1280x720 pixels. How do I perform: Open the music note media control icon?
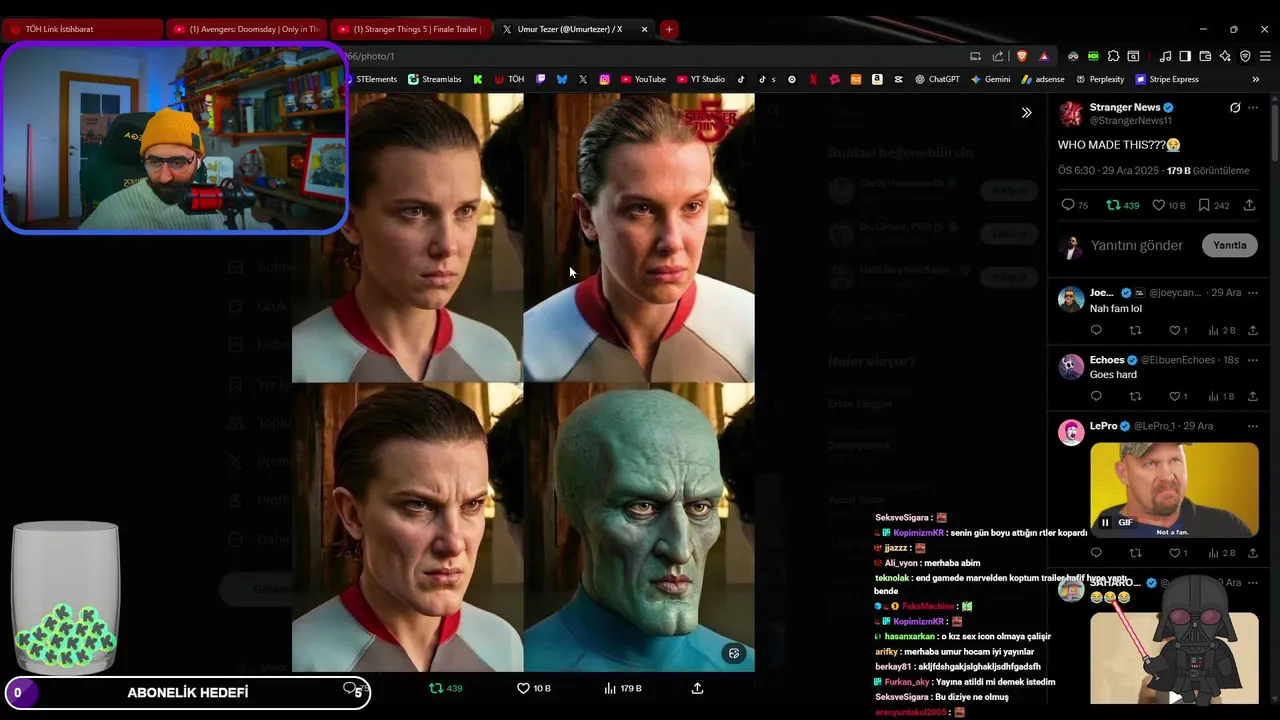click(1165, 56)
